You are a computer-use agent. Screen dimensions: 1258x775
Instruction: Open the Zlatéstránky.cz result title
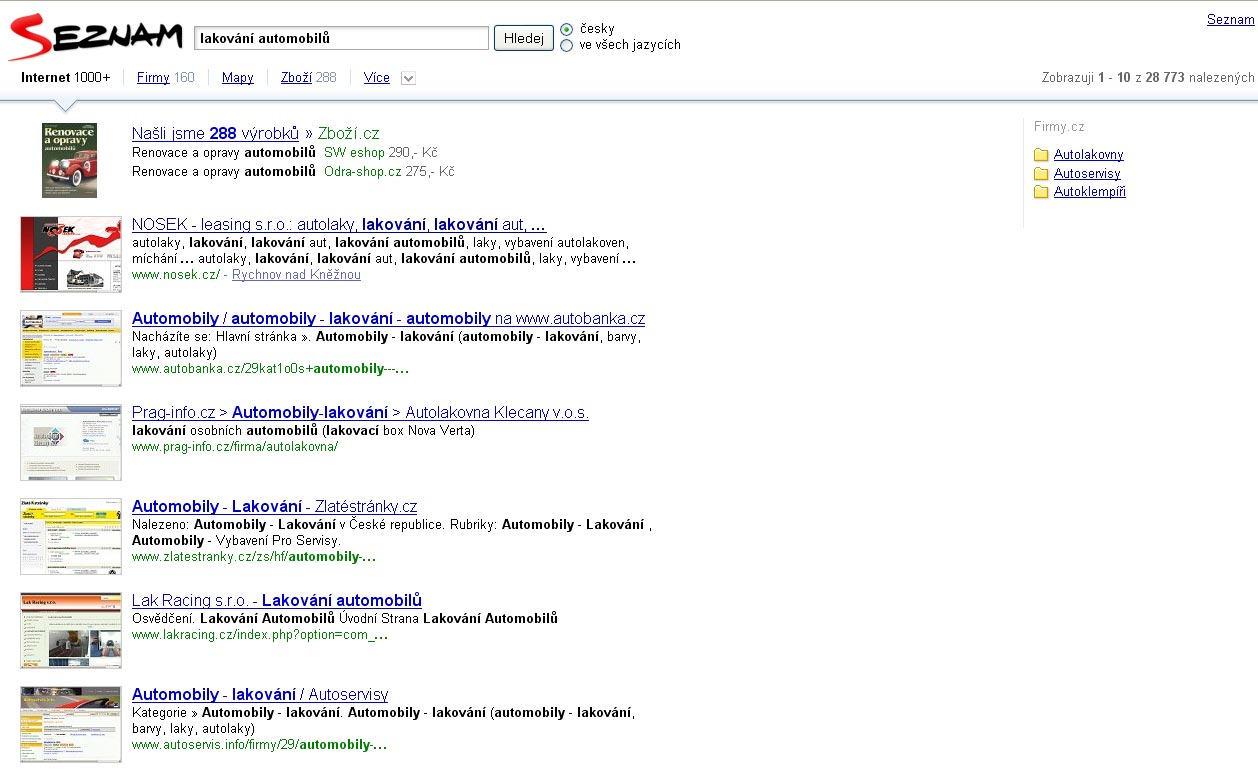[274, 507]
